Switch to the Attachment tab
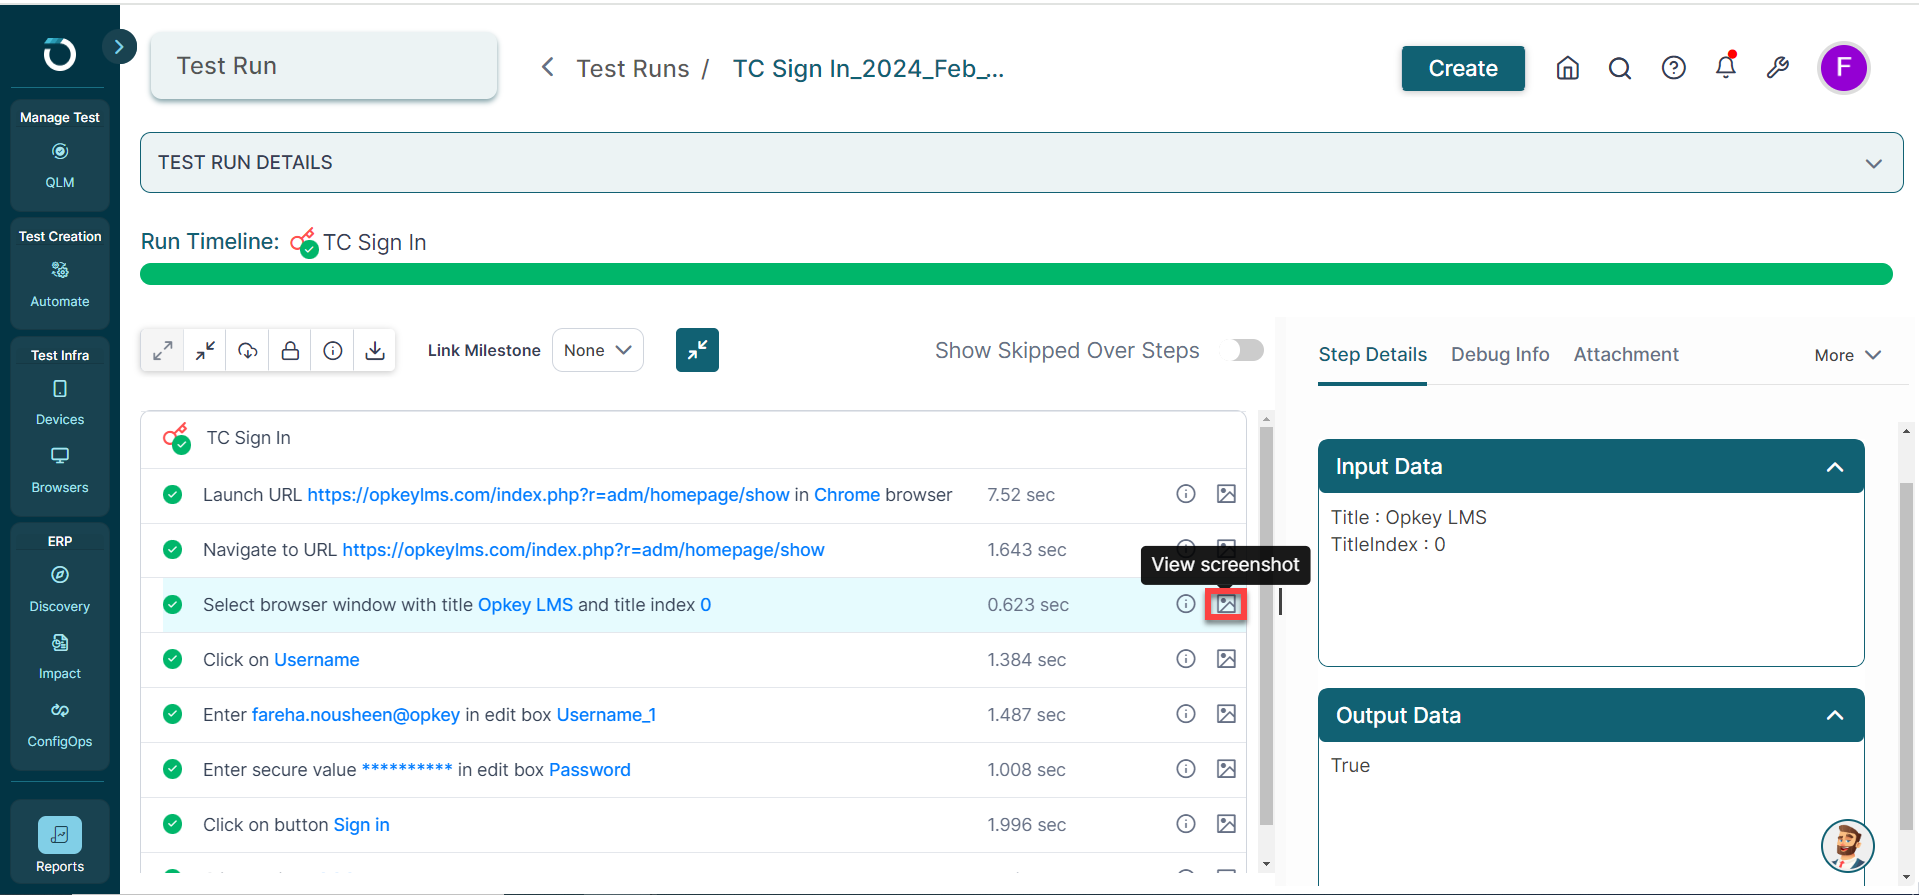Viewport: 1919px width, 895px height. (x=1626, y=354)
